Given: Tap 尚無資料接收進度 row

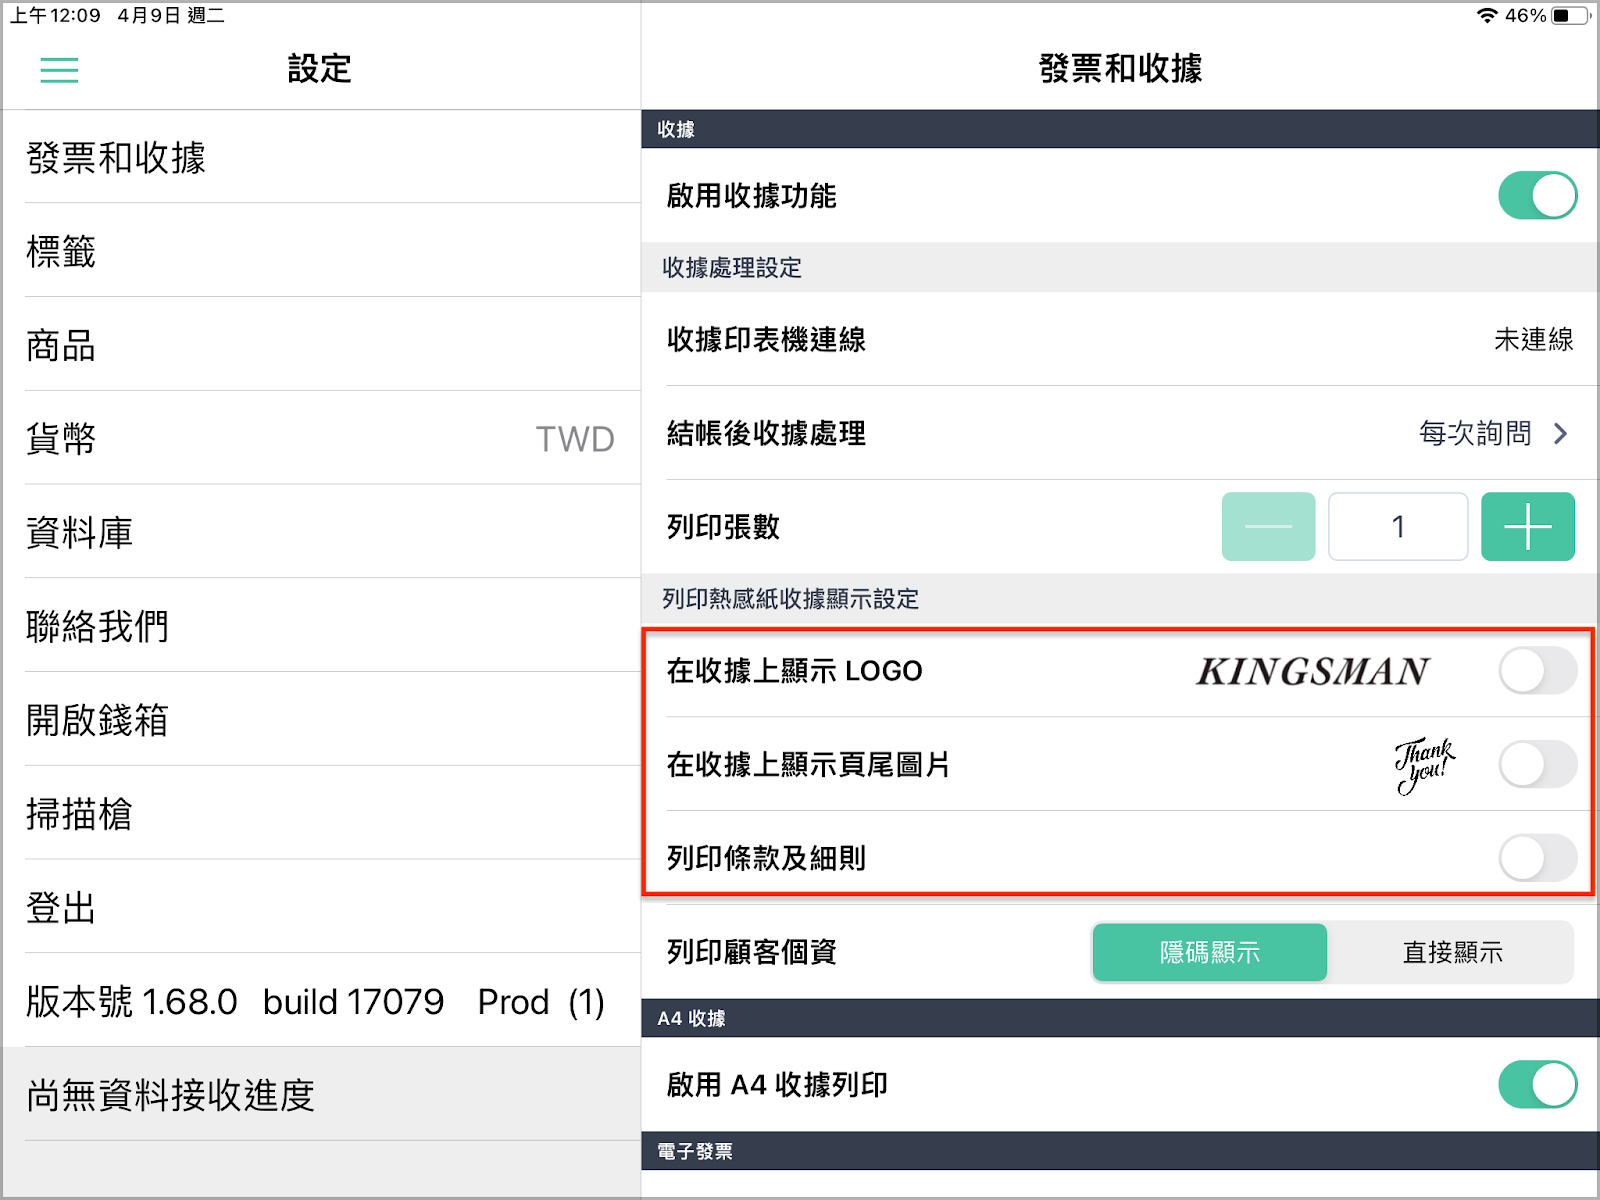Looking at the screenshot, I should tap(321, 1094).
